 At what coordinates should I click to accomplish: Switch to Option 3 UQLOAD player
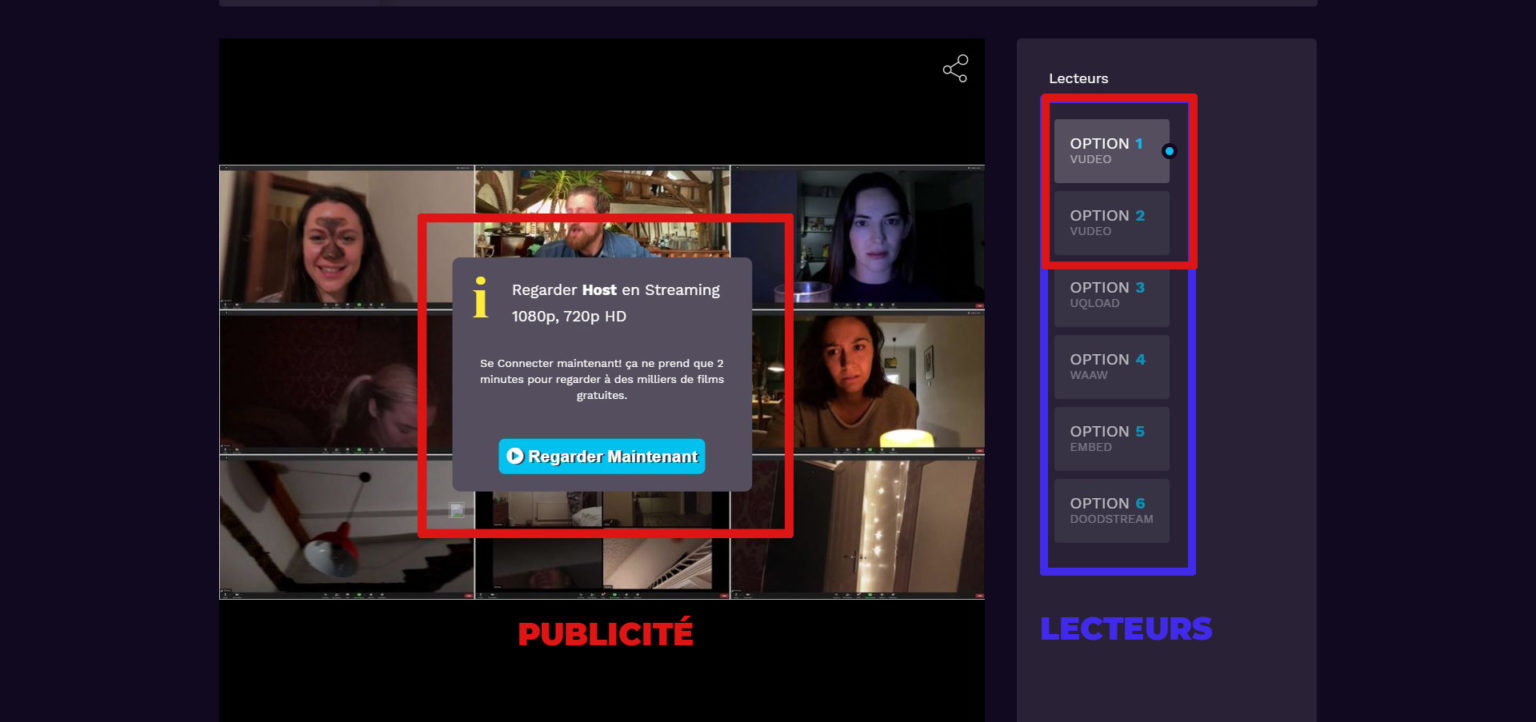[x=1111, y=294]
